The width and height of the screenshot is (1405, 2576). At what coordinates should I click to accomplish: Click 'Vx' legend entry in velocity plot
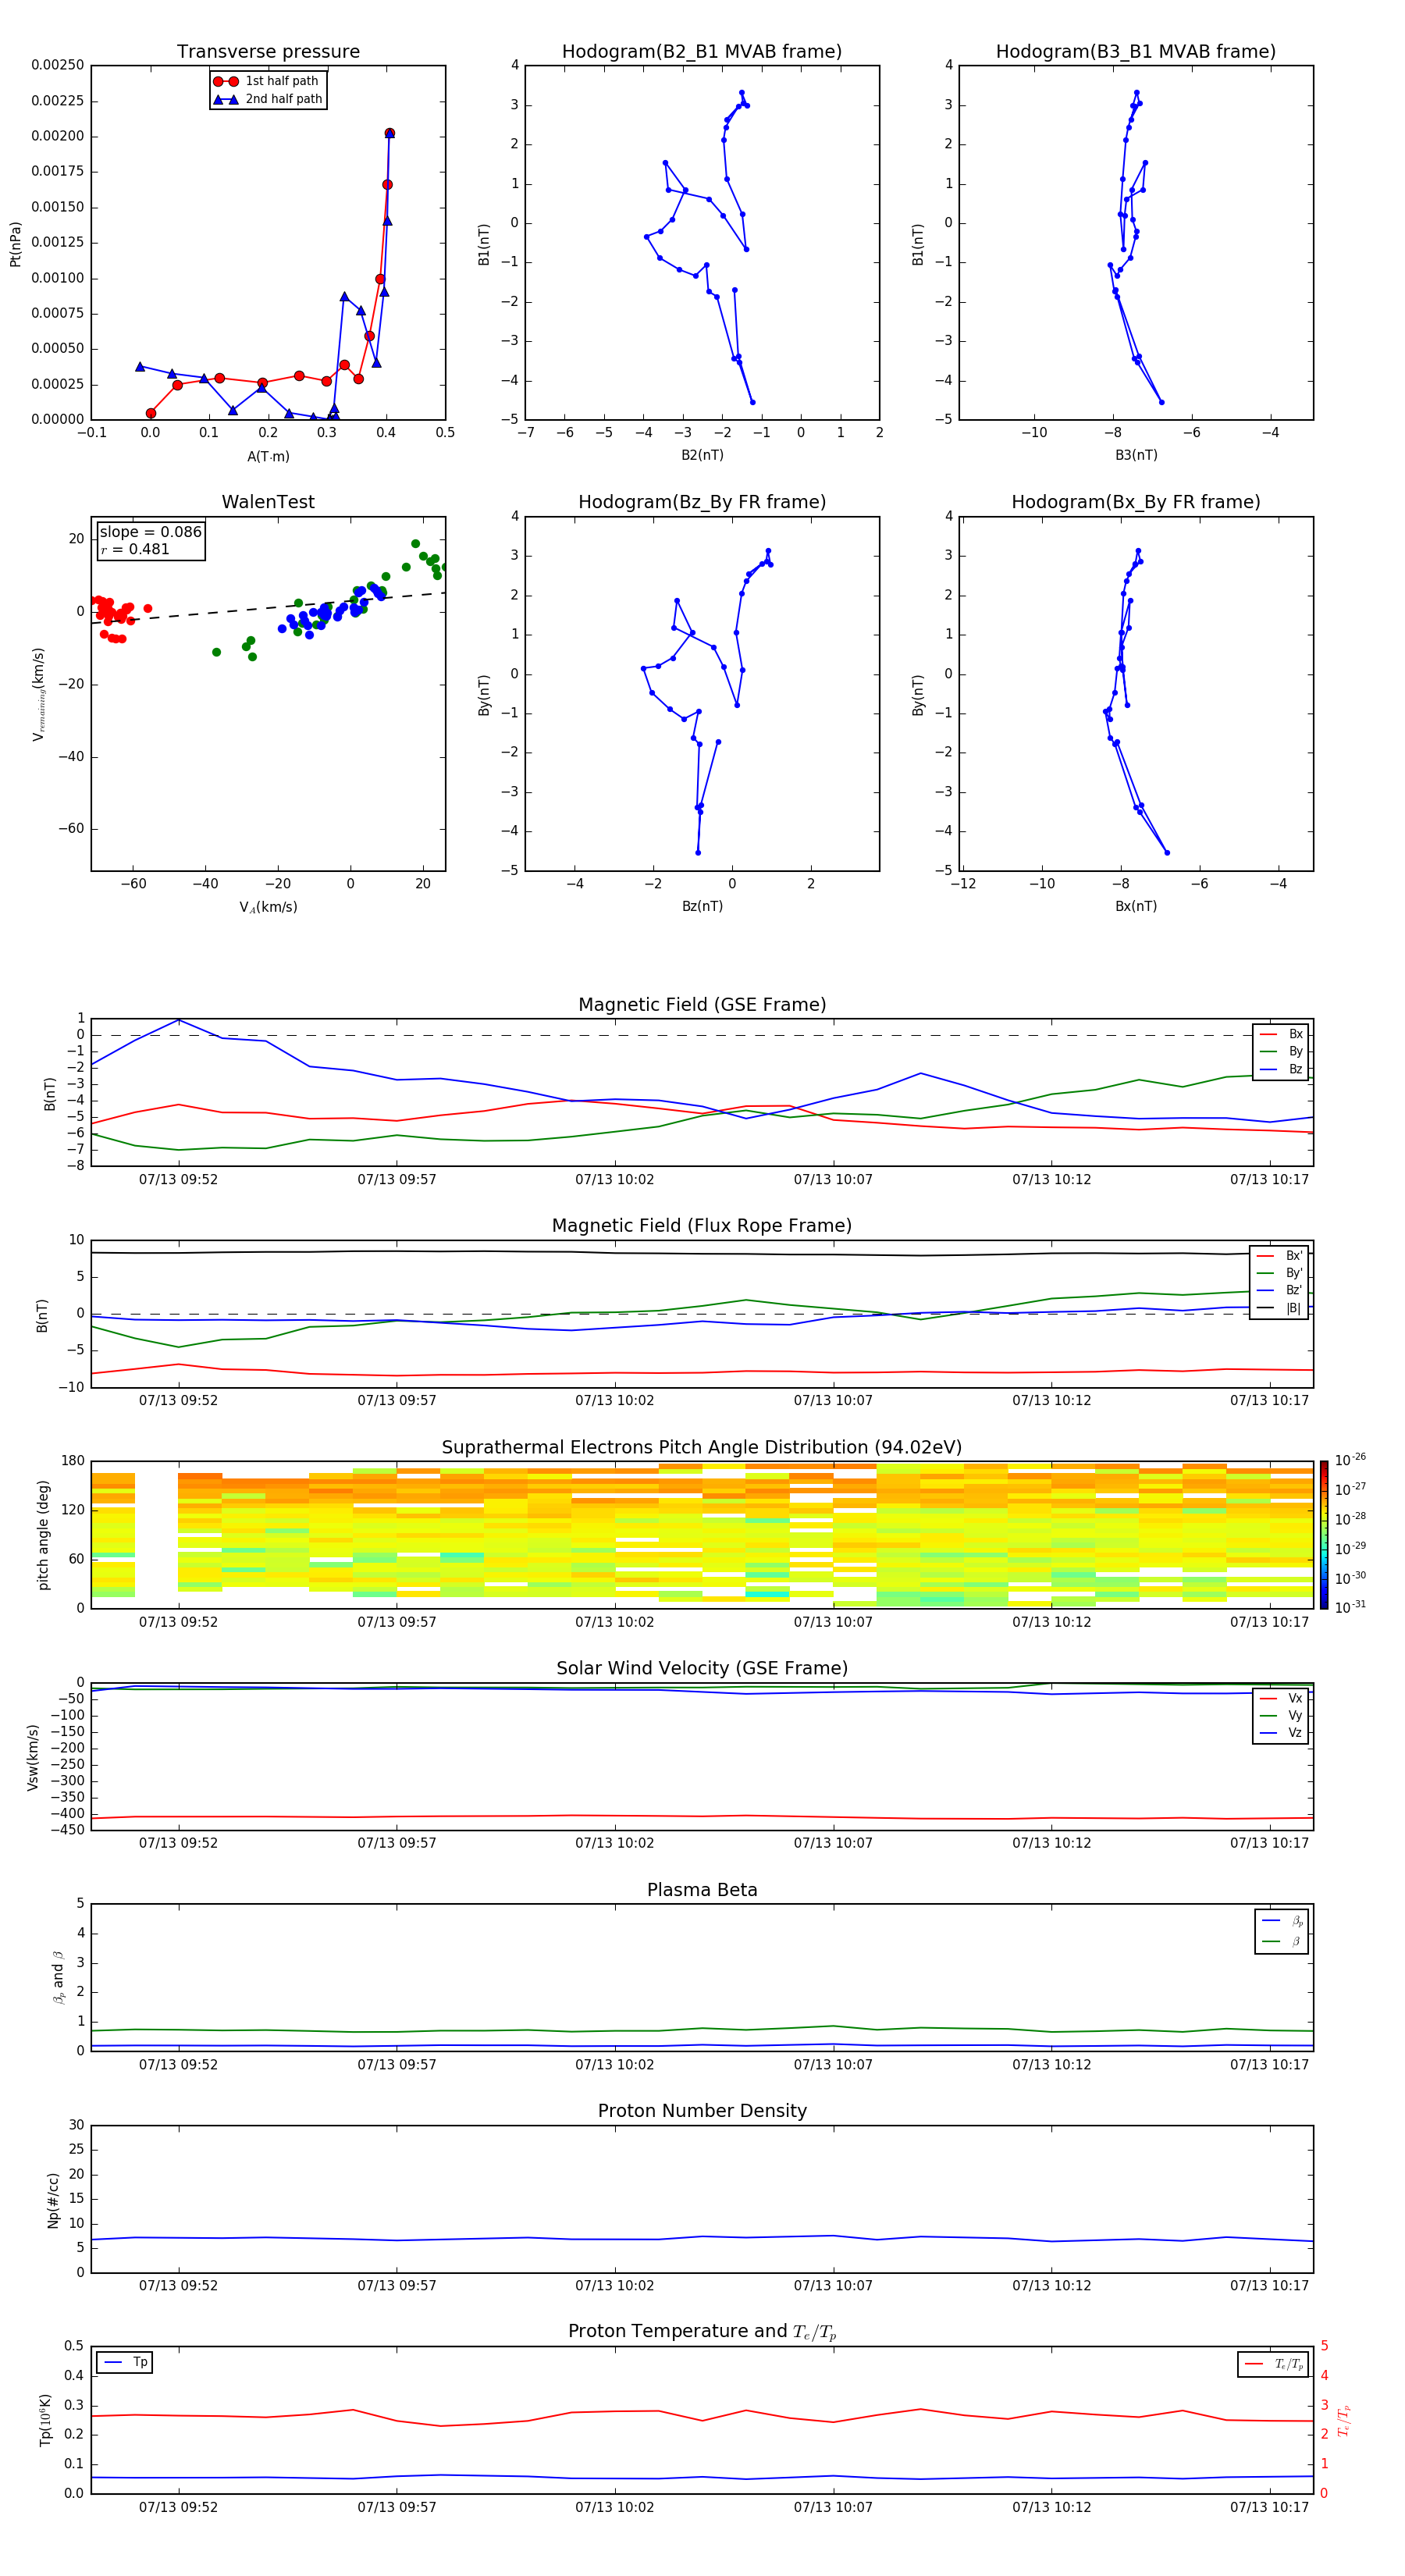tap(1281, 1698)
